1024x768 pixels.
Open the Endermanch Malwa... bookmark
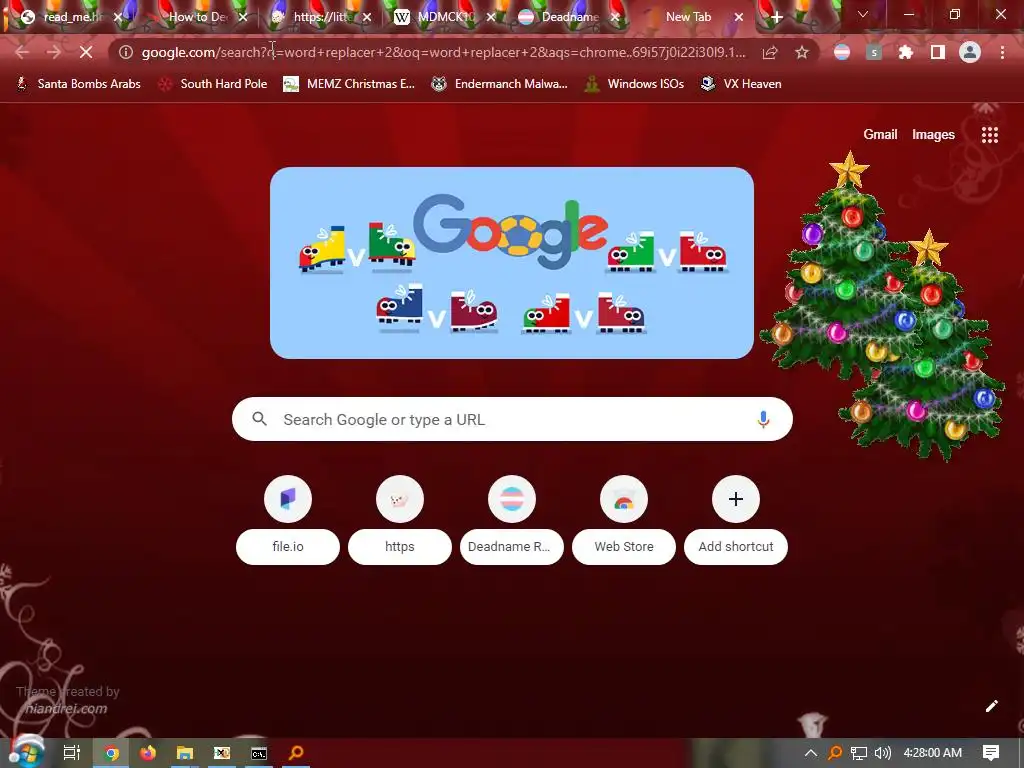pos(500,84)
